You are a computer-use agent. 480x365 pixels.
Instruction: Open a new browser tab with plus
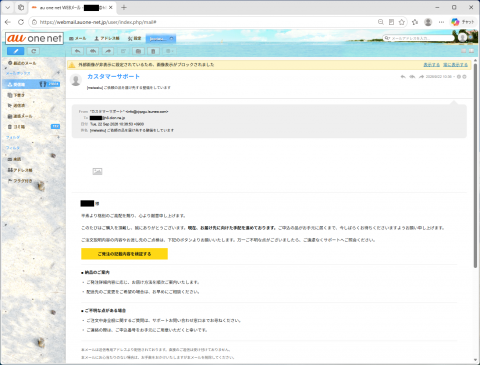(124, 7)
